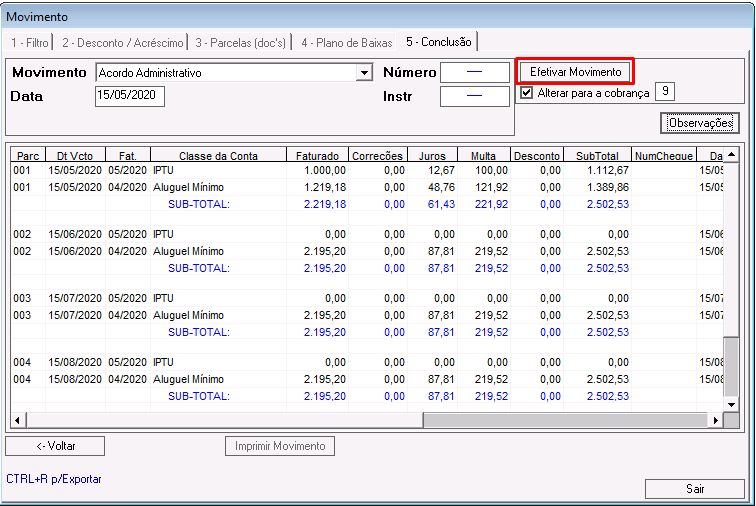Click the Sair button
The height and width of the screenshot is (506, 756).
[x=695, y=489]
